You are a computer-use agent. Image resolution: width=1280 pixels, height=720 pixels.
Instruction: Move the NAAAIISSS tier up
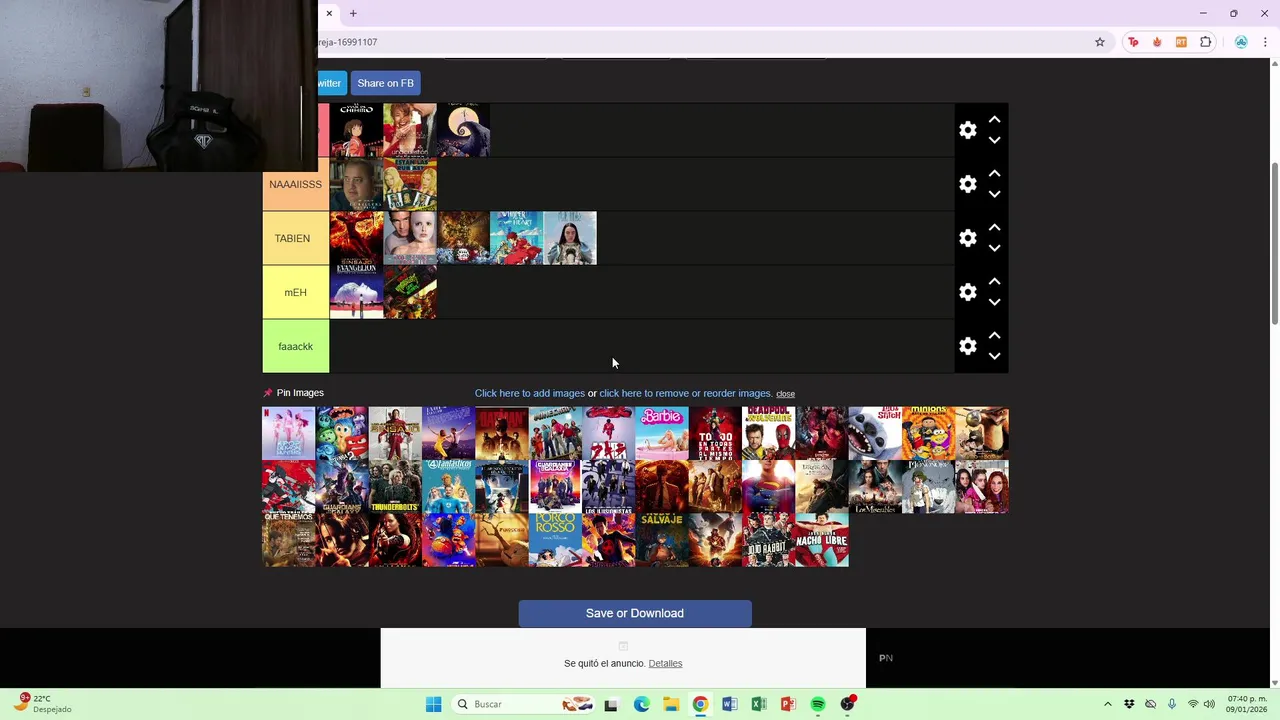[x=994, y=173]
